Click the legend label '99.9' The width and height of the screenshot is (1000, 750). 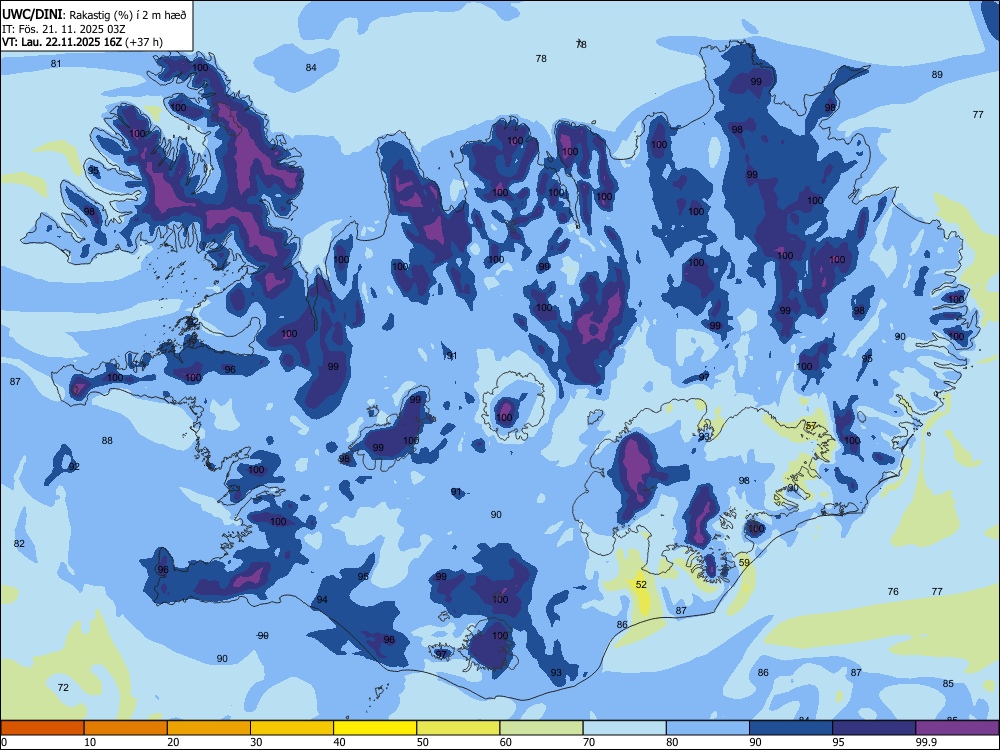point(926,742)
